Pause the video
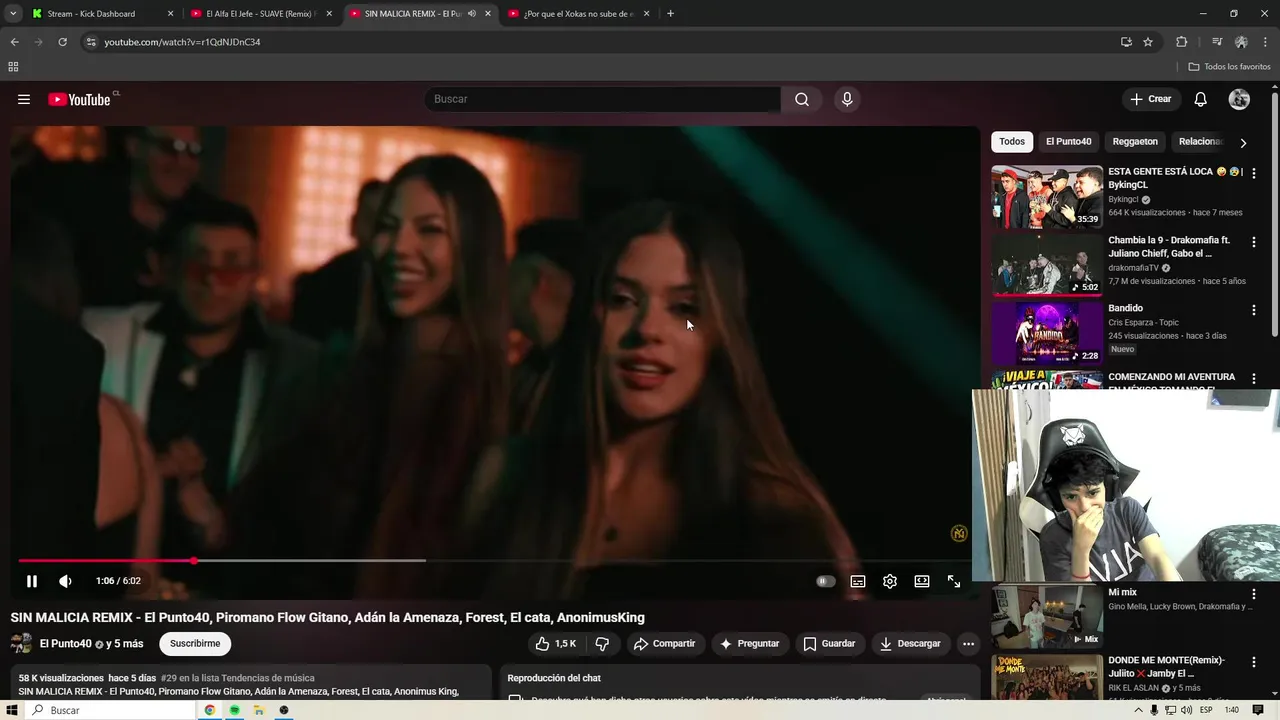Viewport: 1280px width, 720px height. [32, 581]
